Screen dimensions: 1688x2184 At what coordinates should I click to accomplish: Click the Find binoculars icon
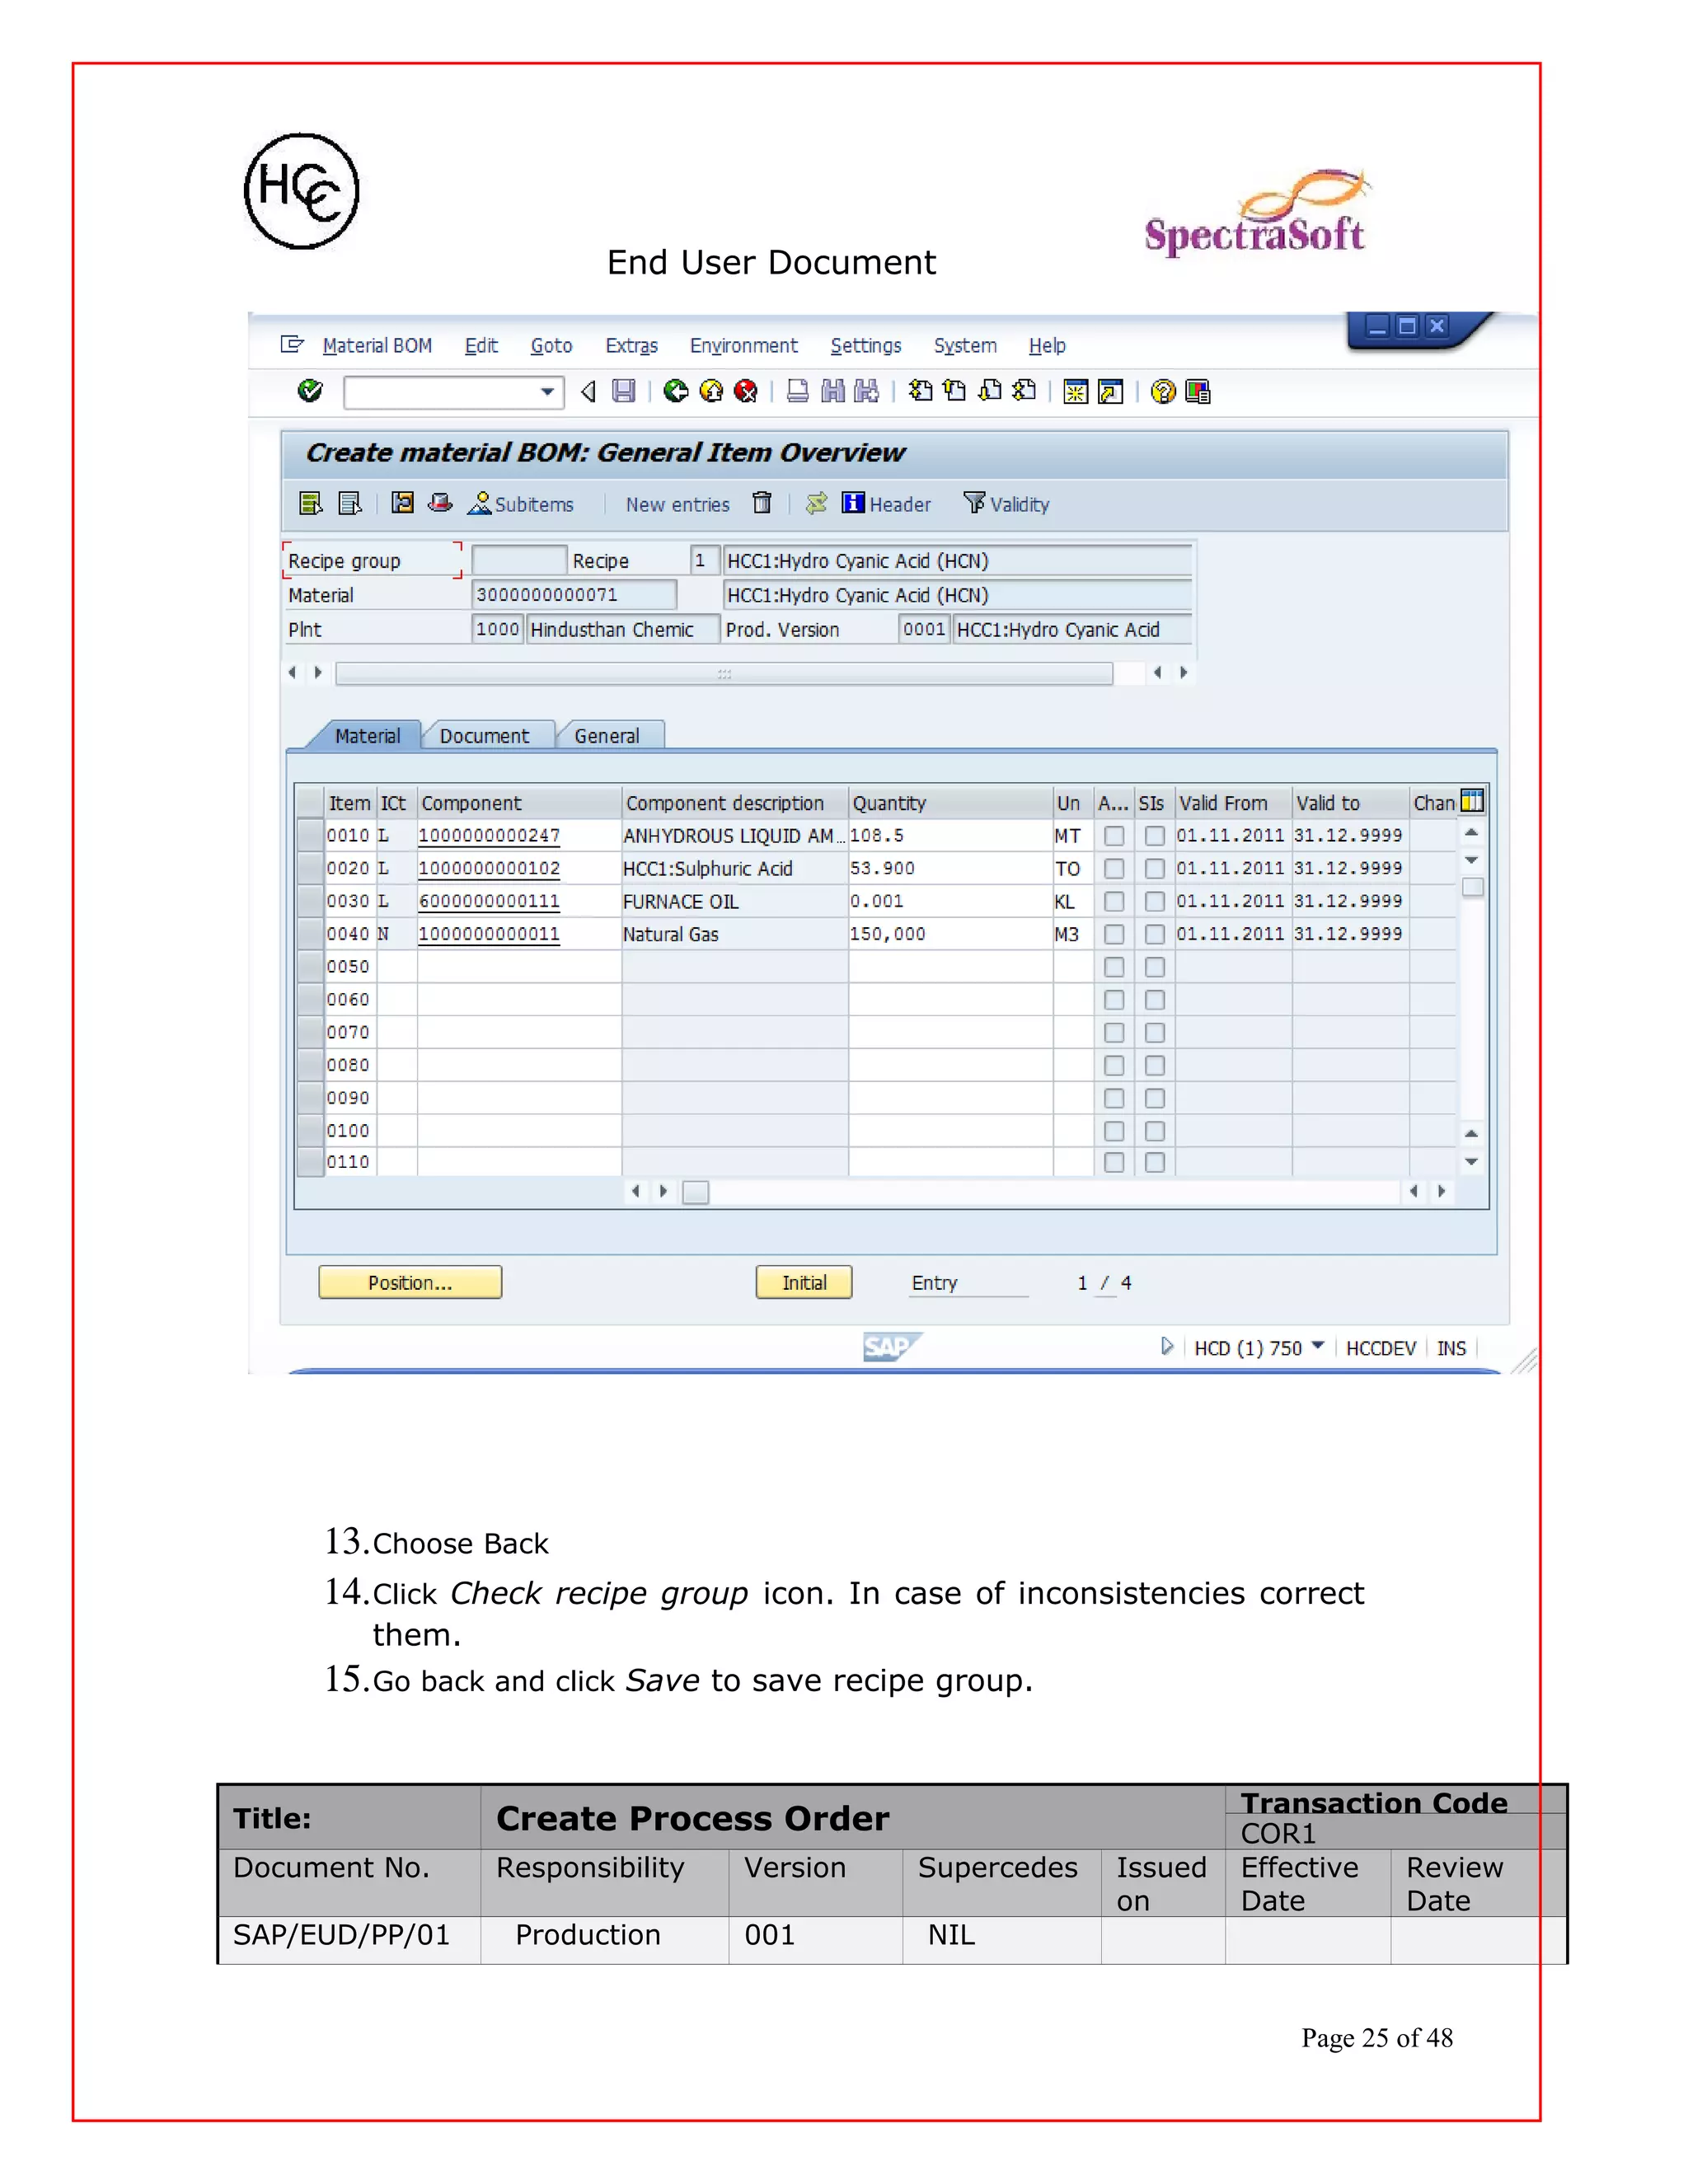(832, 391)
